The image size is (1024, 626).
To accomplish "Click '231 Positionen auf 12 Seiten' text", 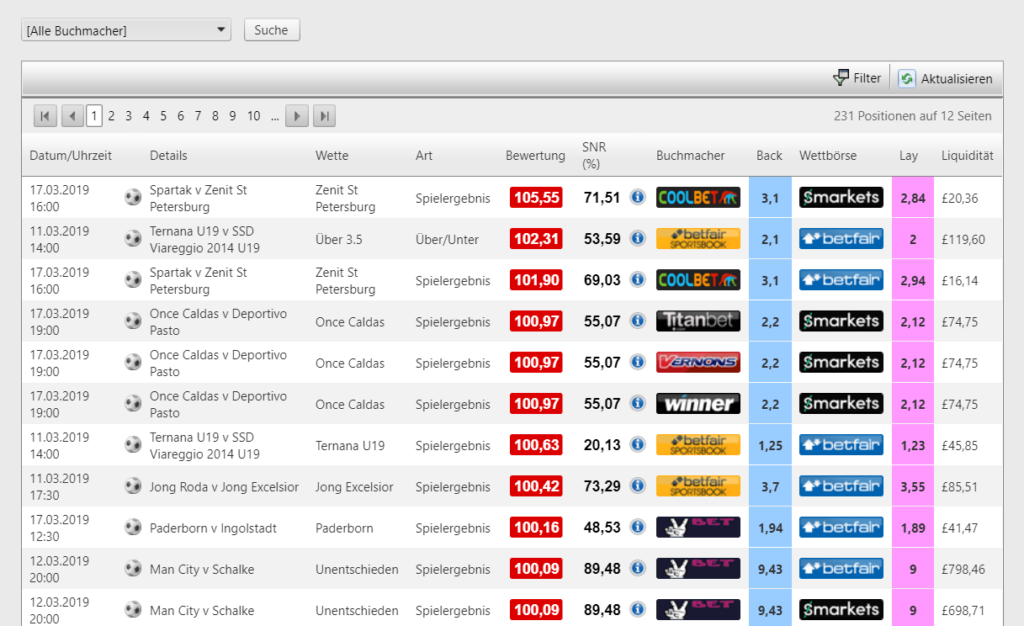I will click(912, 116).
